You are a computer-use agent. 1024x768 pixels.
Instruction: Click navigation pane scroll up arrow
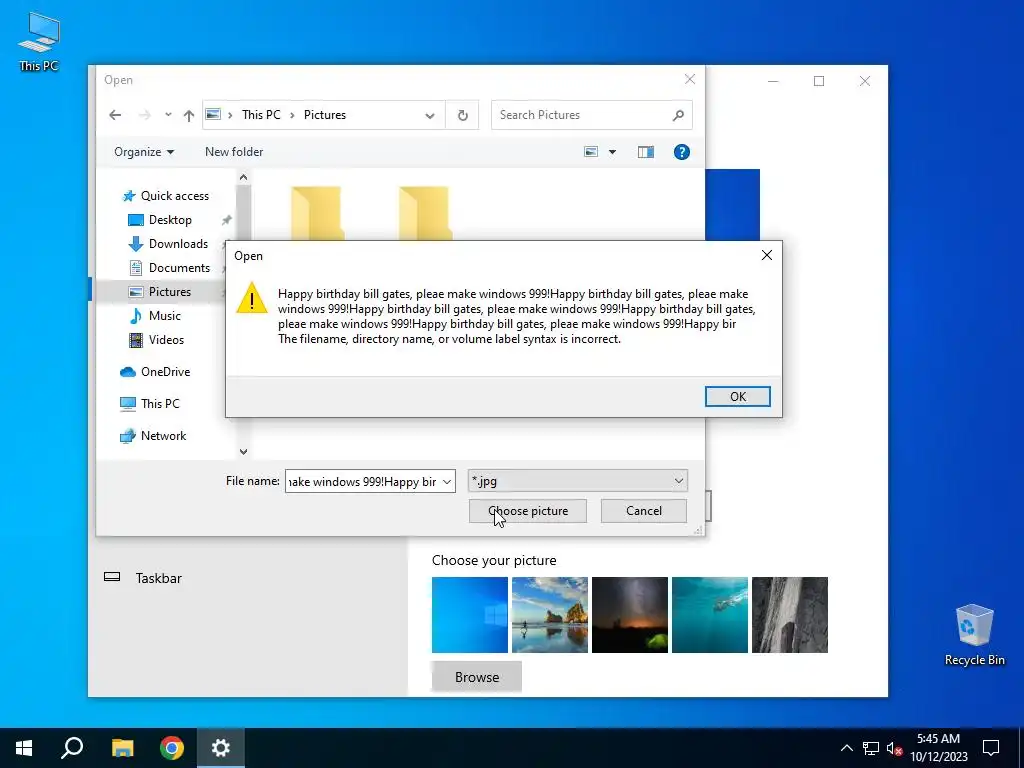pos(243,177)
